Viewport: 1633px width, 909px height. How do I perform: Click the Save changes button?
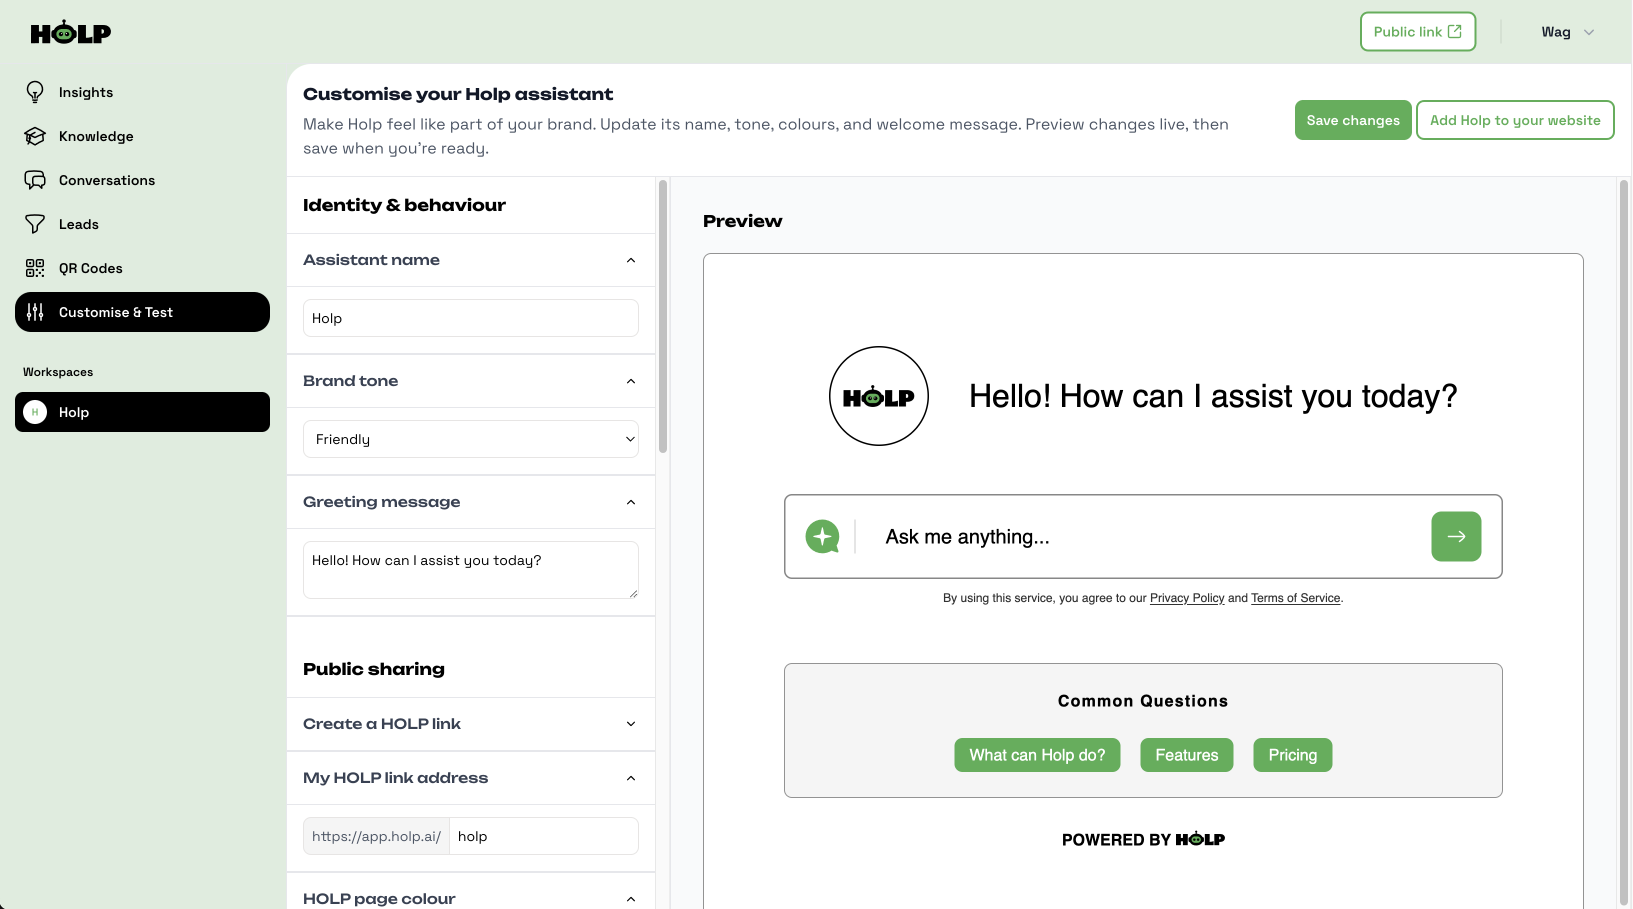click(1353, 120)
